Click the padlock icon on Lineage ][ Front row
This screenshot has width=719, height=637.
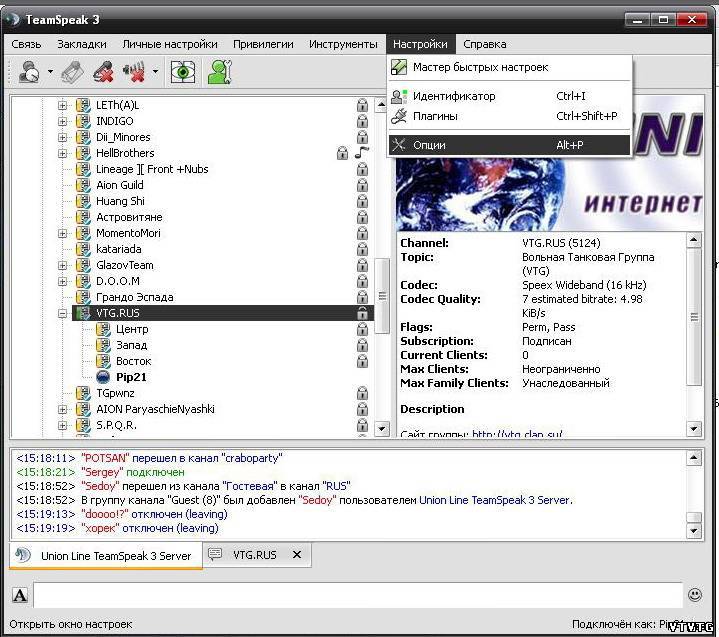362,169
